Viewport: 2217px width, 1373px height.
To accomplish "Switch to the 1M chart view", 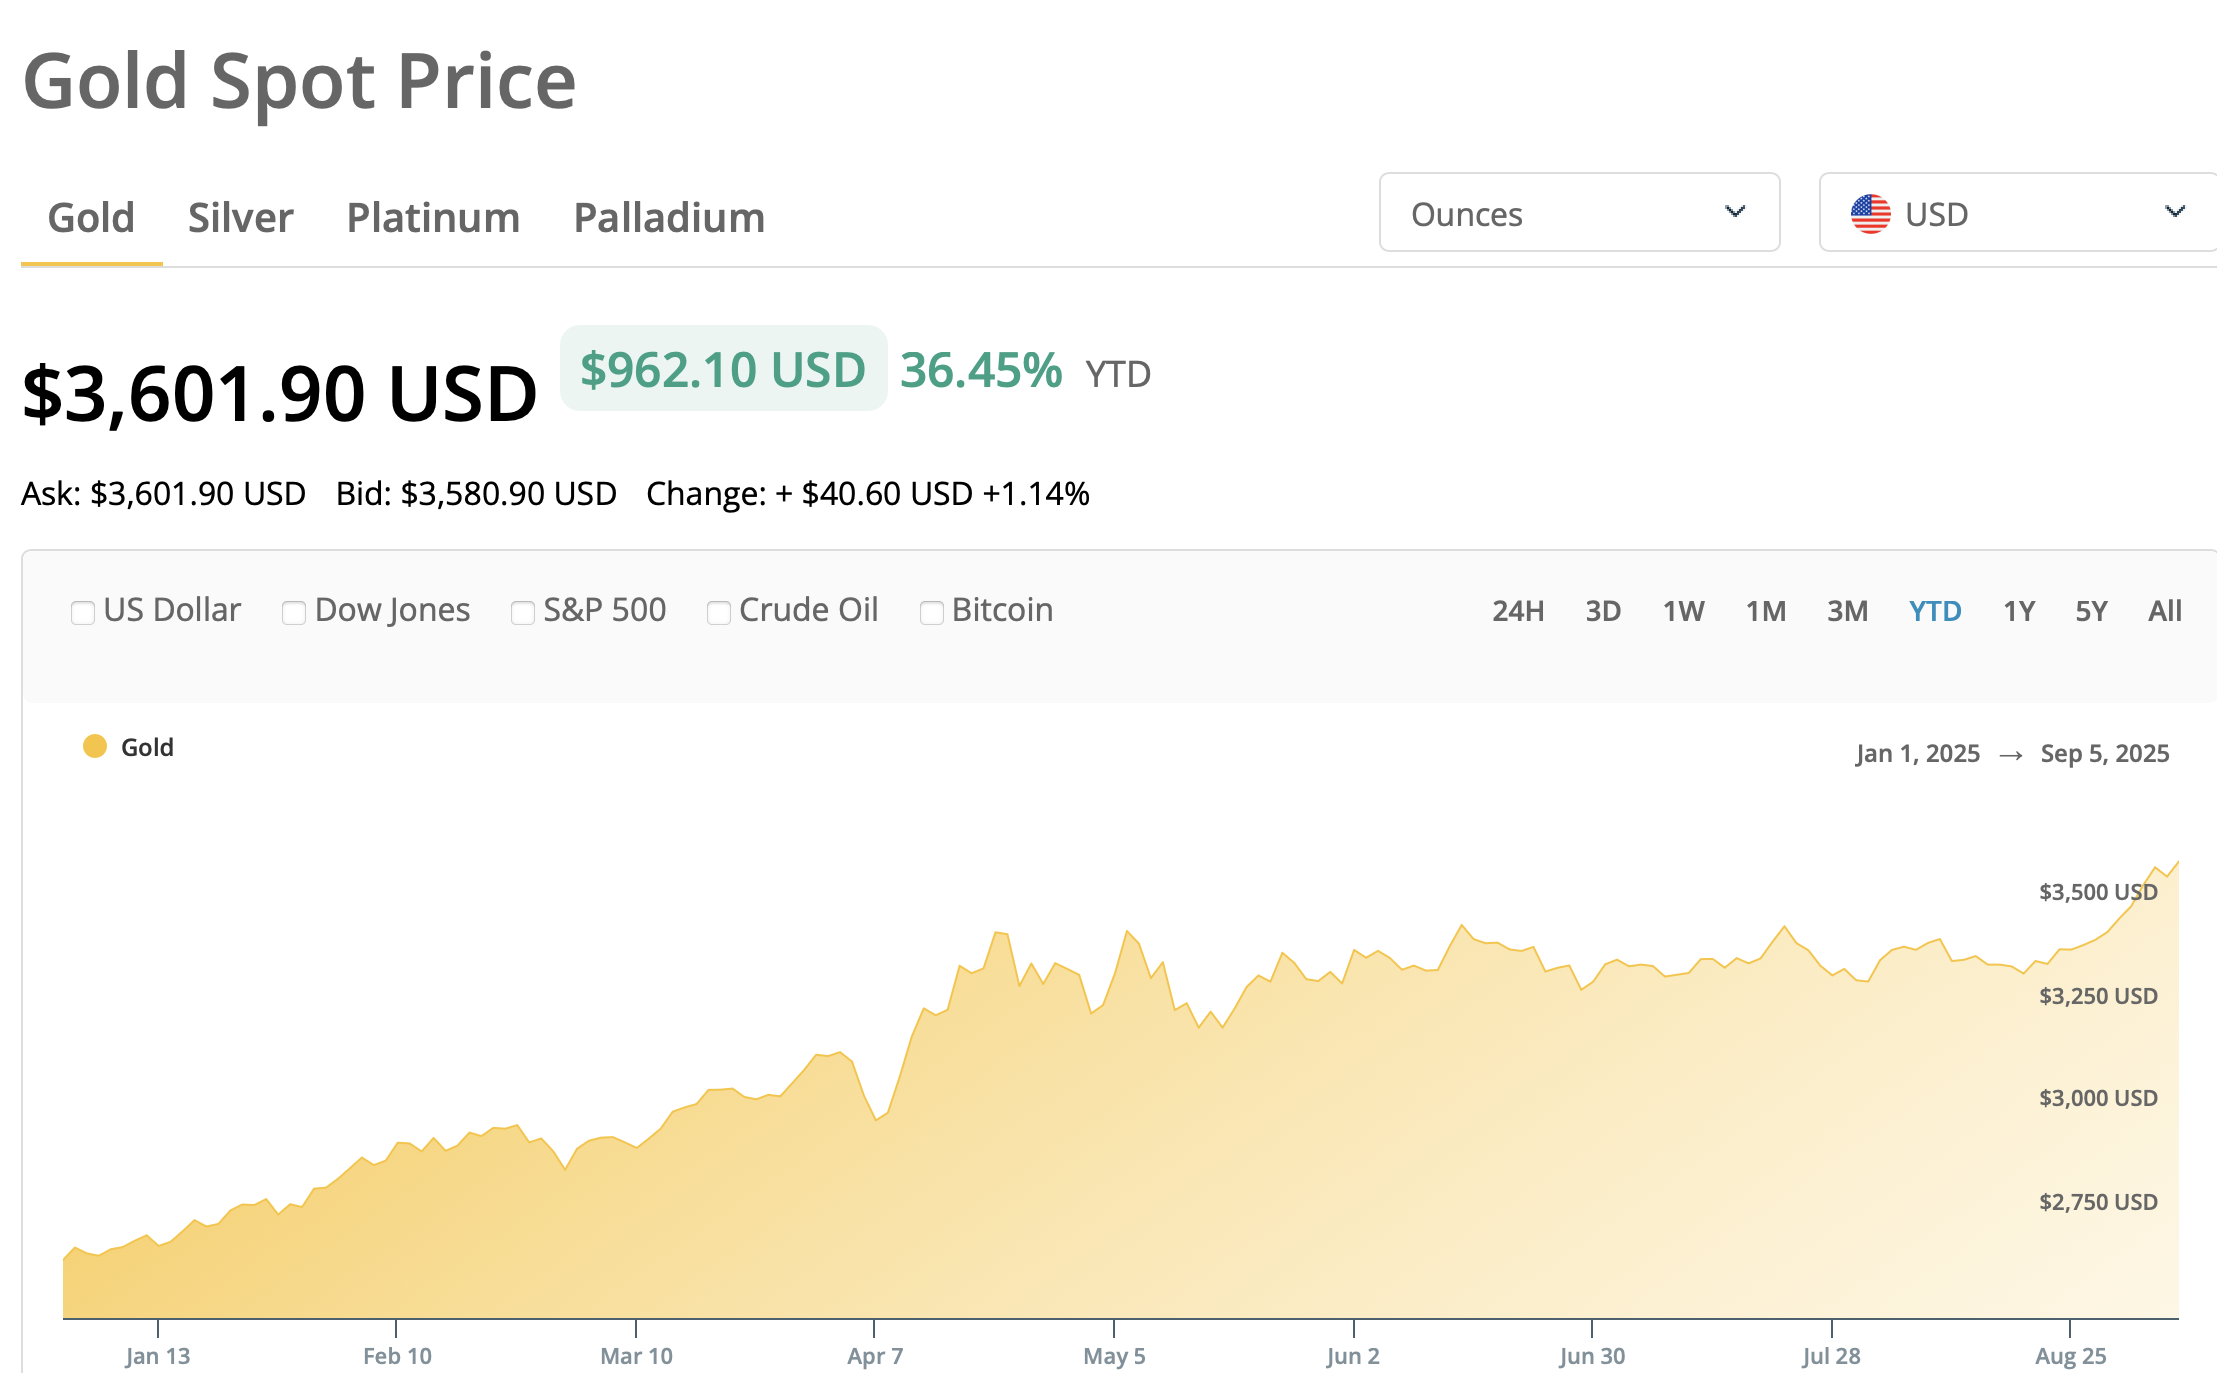I will (x=1766, y=610).
